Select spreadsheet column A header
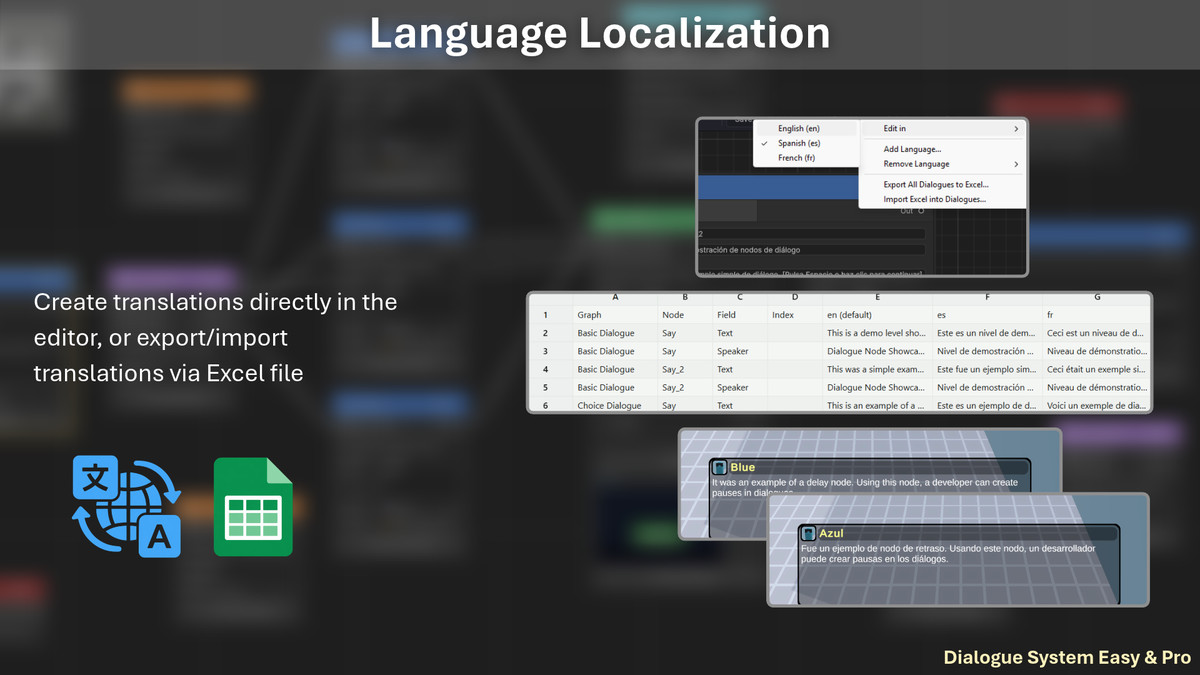1200x675 pixels. click(x=614, y=297)
